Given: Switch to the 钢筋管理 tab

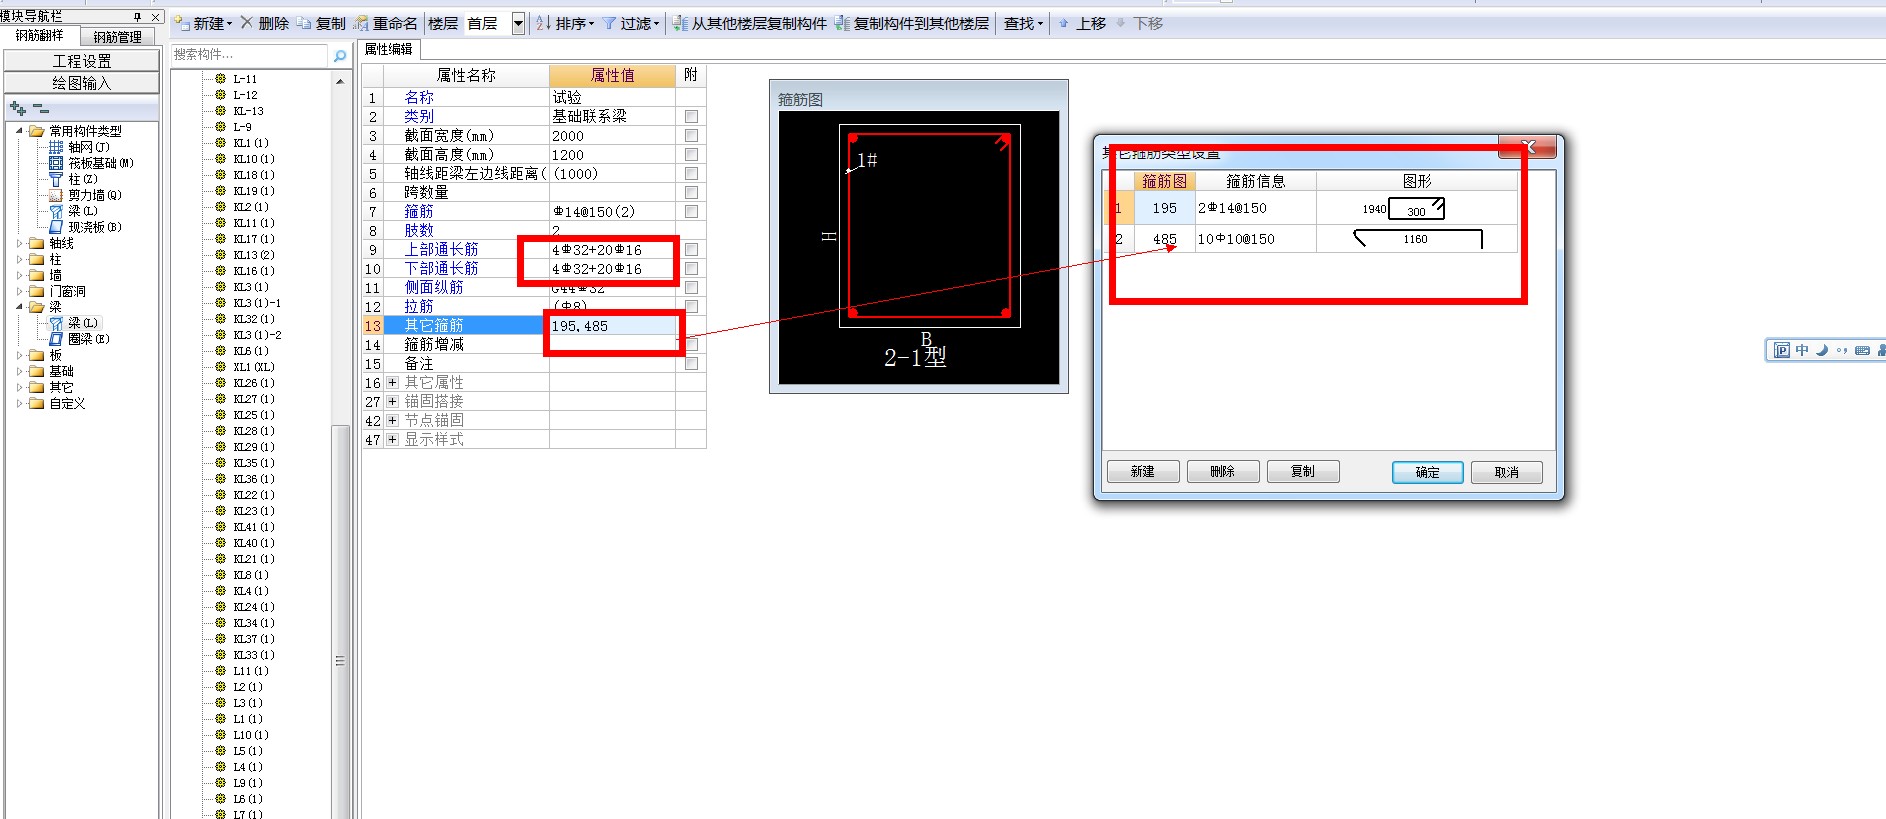Looking at the screenshot, I should pyautogui.click(x=118, y=36).
